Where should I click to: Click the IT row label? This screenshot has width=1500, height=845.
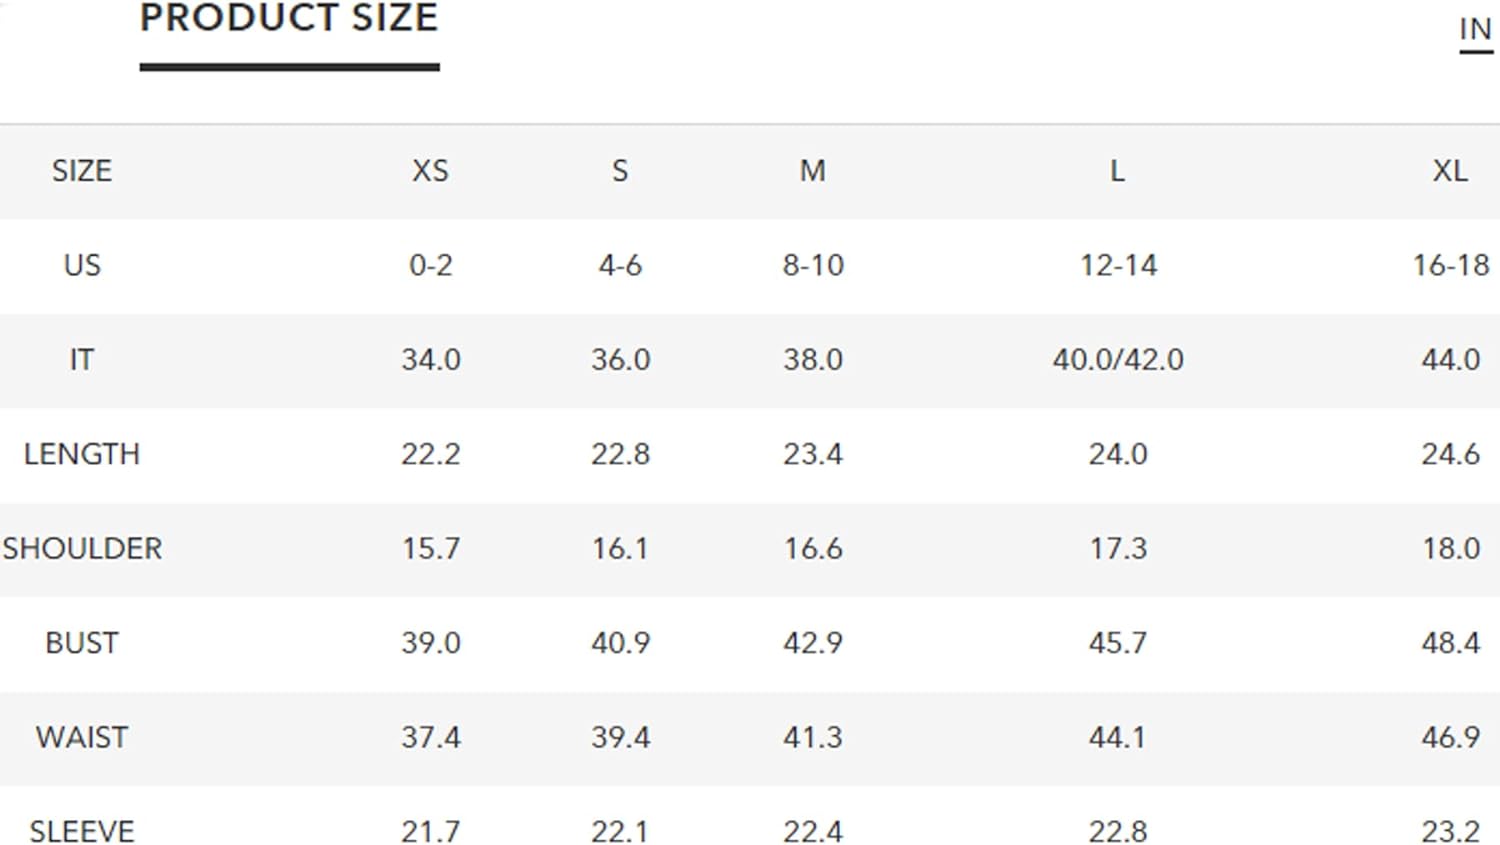(82, 359)
